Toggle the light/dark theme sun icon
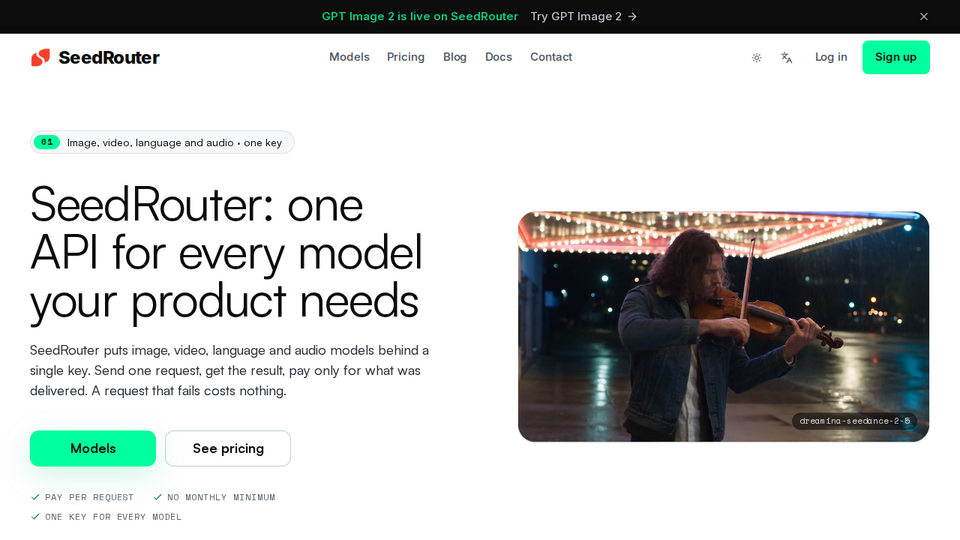 click(757, 58)
